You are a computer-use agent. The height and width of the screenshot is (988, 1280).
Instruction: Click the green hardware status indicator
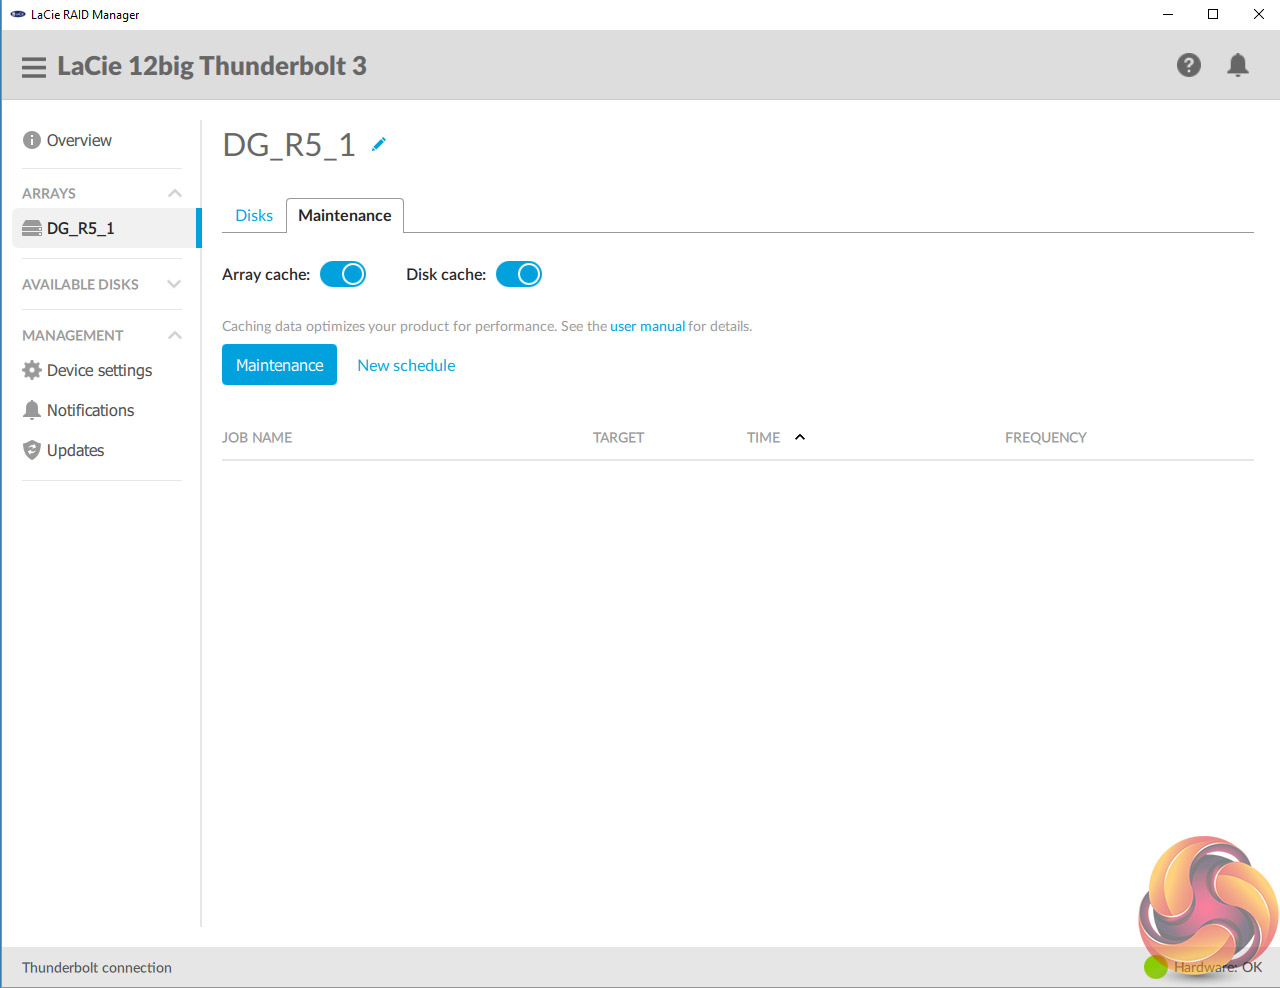[1156, 967]
